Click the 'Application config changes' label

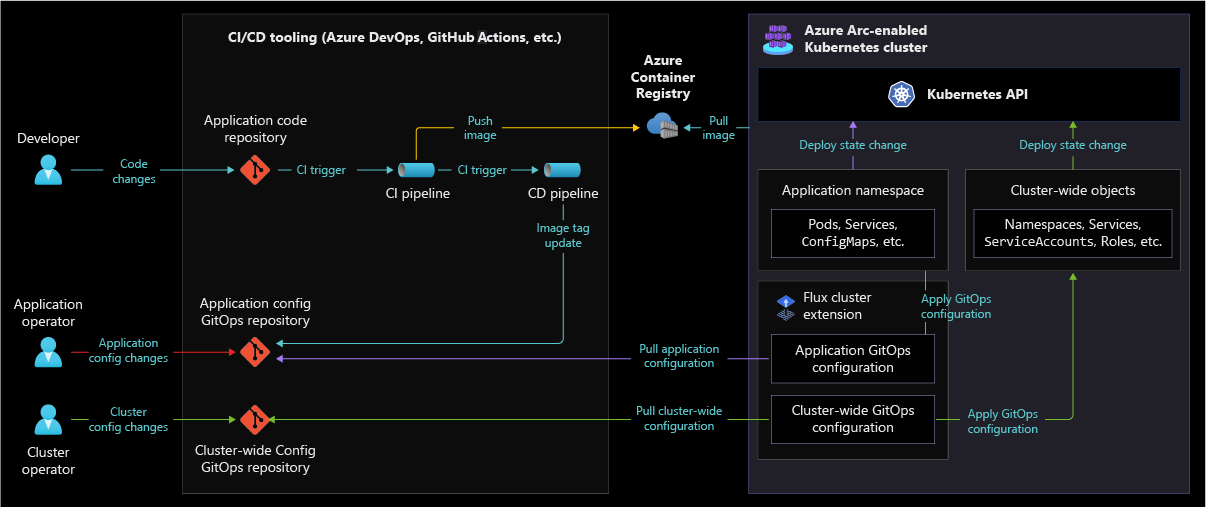click(128, 351)
